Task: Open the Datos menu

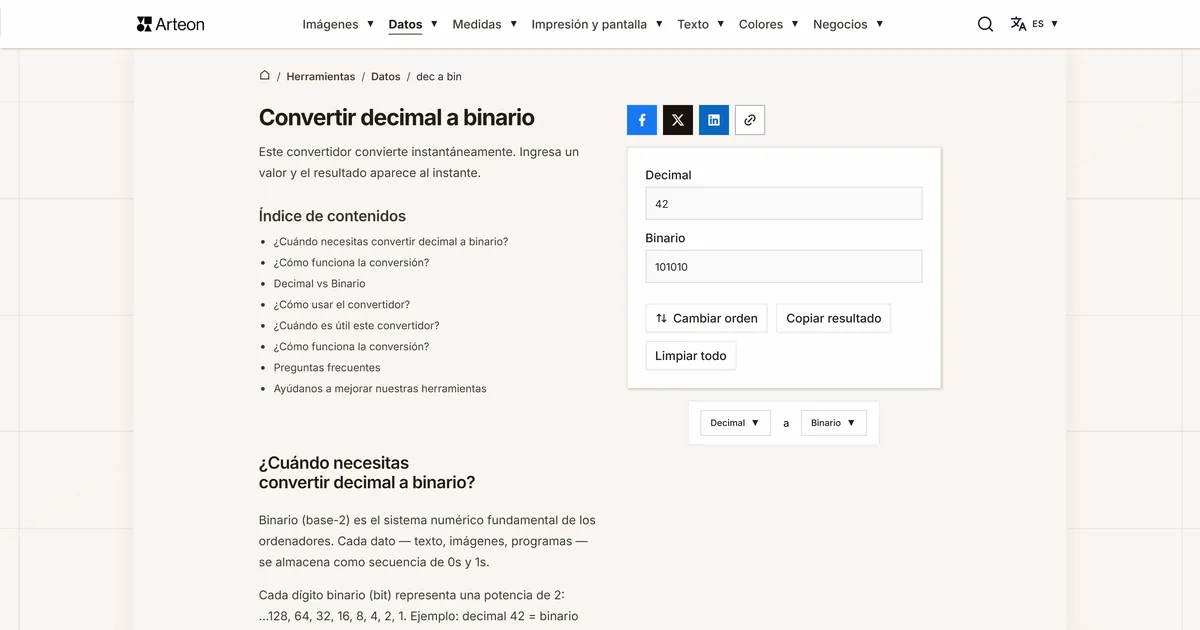Action: [405, 24]
